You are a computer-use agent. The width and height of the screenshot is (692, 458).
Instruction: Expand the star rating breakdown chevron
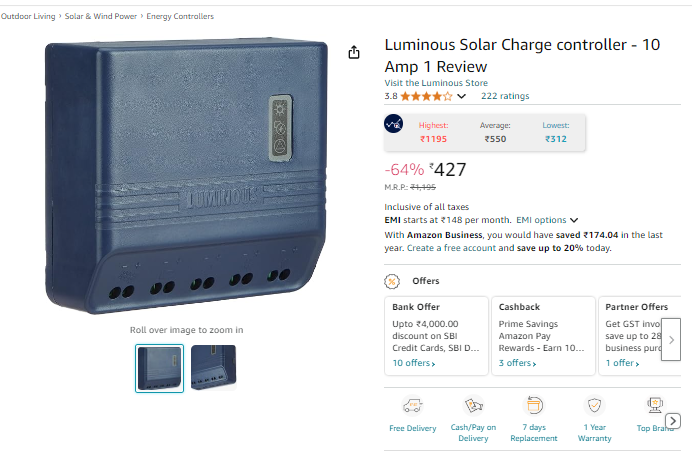(x=461, y=96)
